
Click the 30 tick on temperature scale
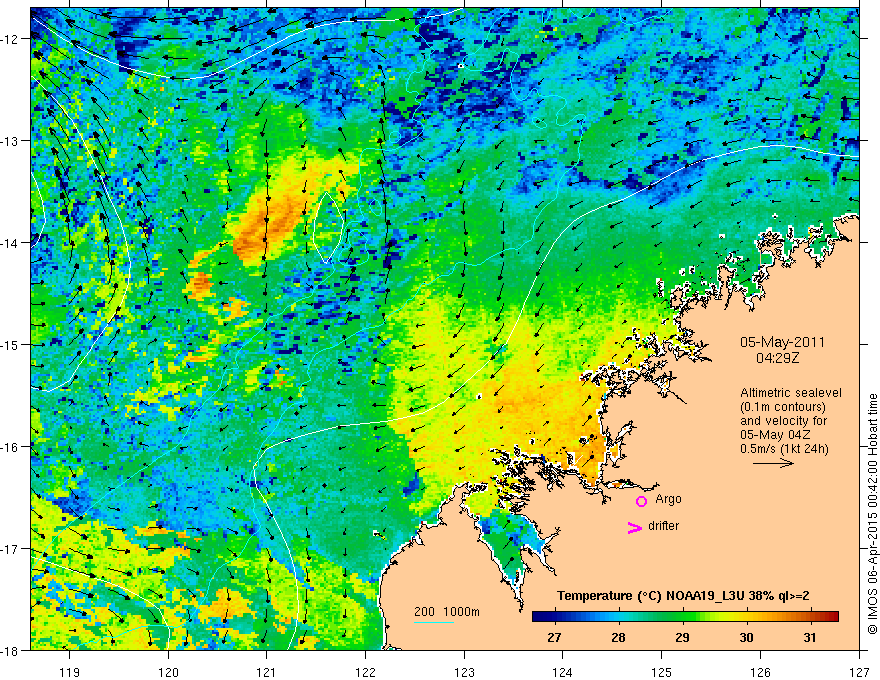pyautogui.click(x=746, y=637)
